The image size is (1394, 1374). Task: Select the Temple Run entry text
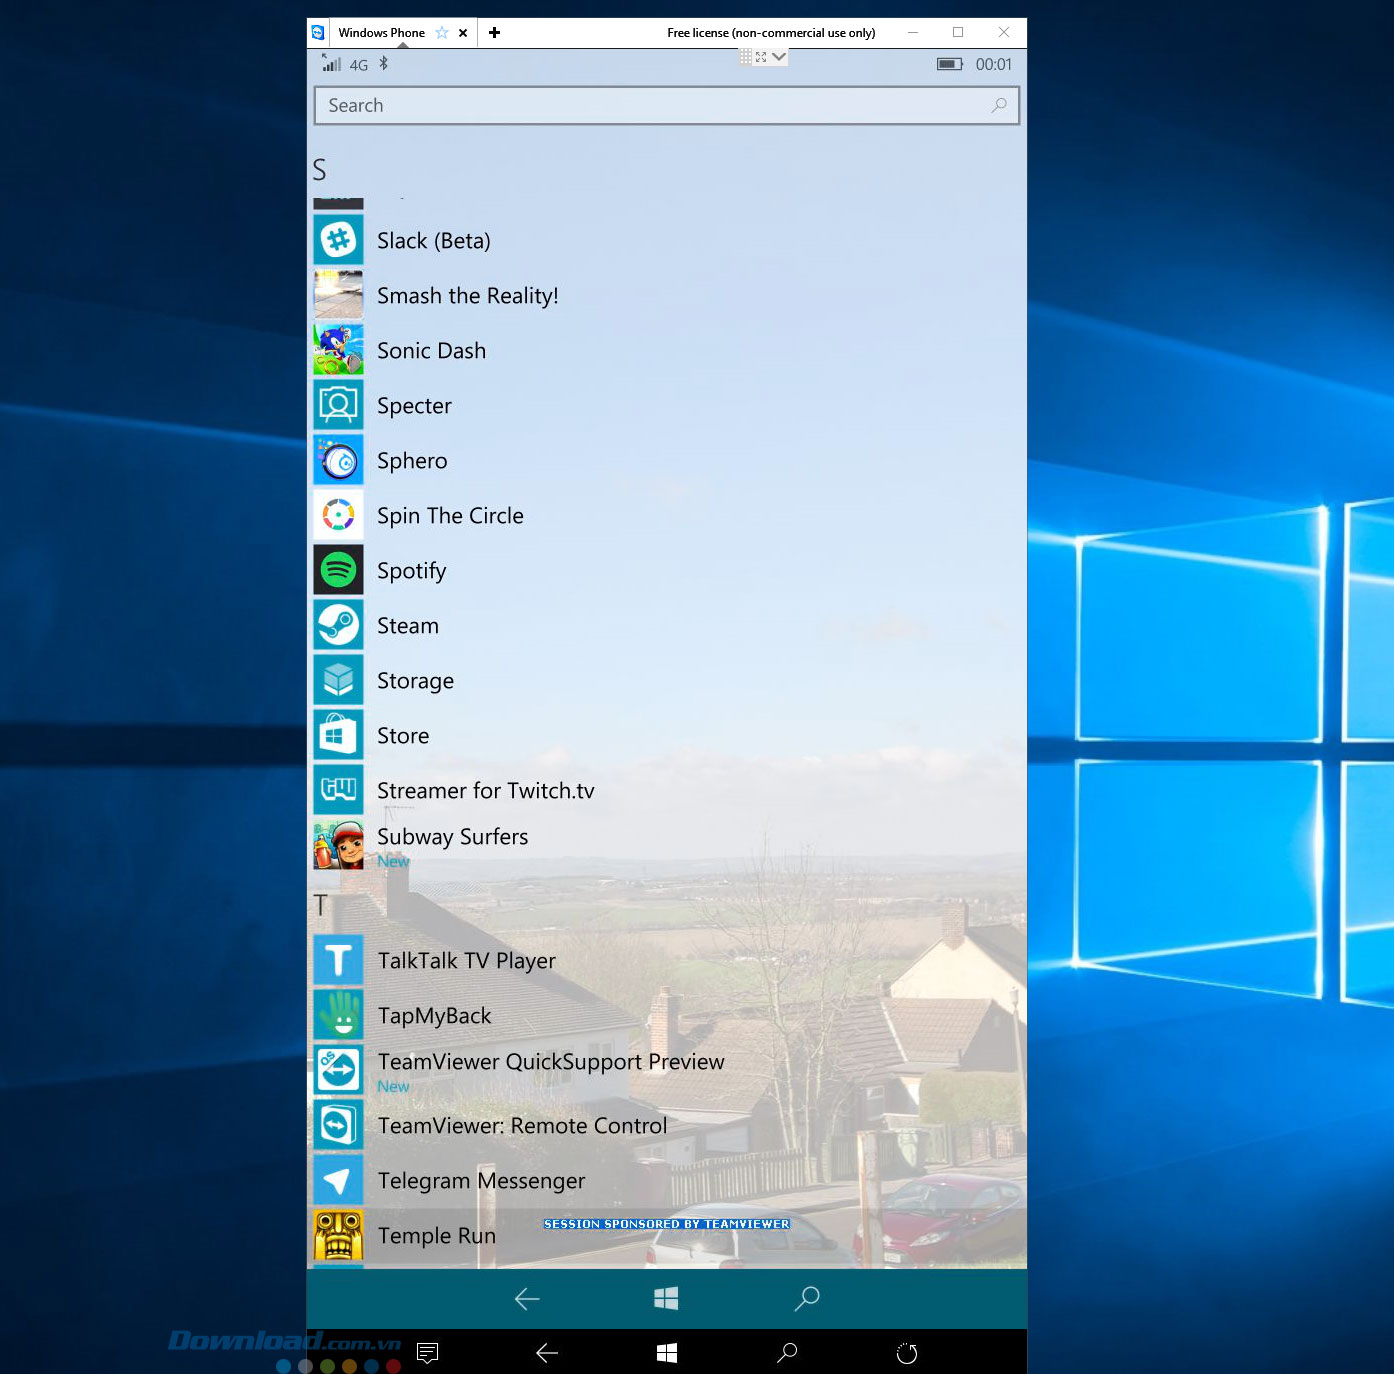(436, 1236)
